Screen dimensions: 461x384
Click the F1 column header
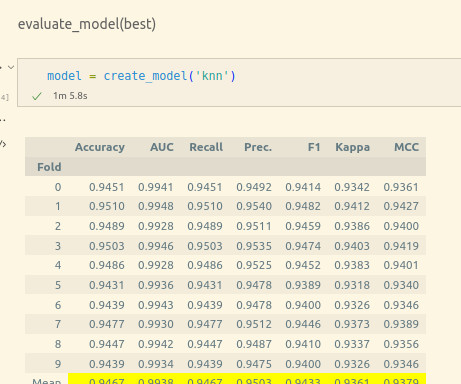[x=314, y=147]
